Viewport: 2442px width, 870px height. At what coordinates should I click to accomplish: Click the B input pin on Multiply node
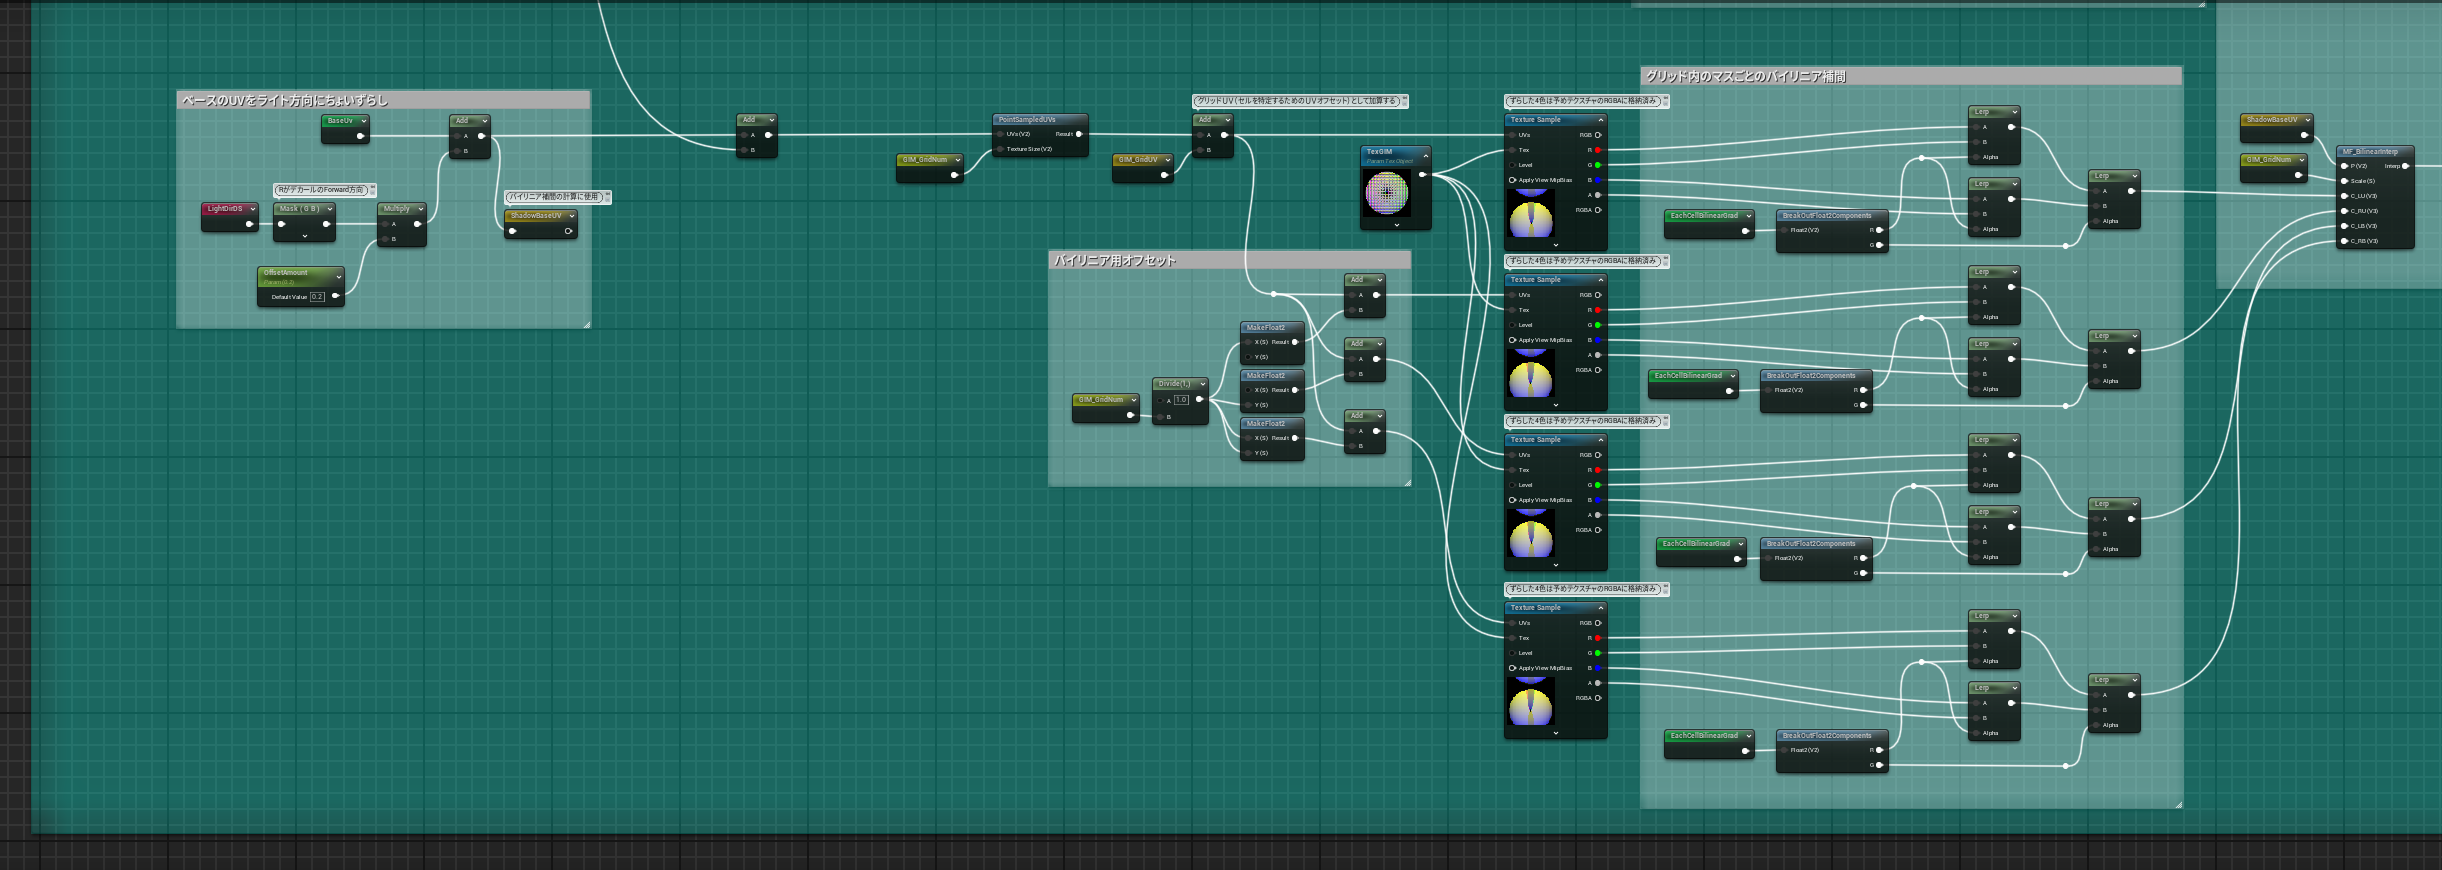[x=384, y=239]
